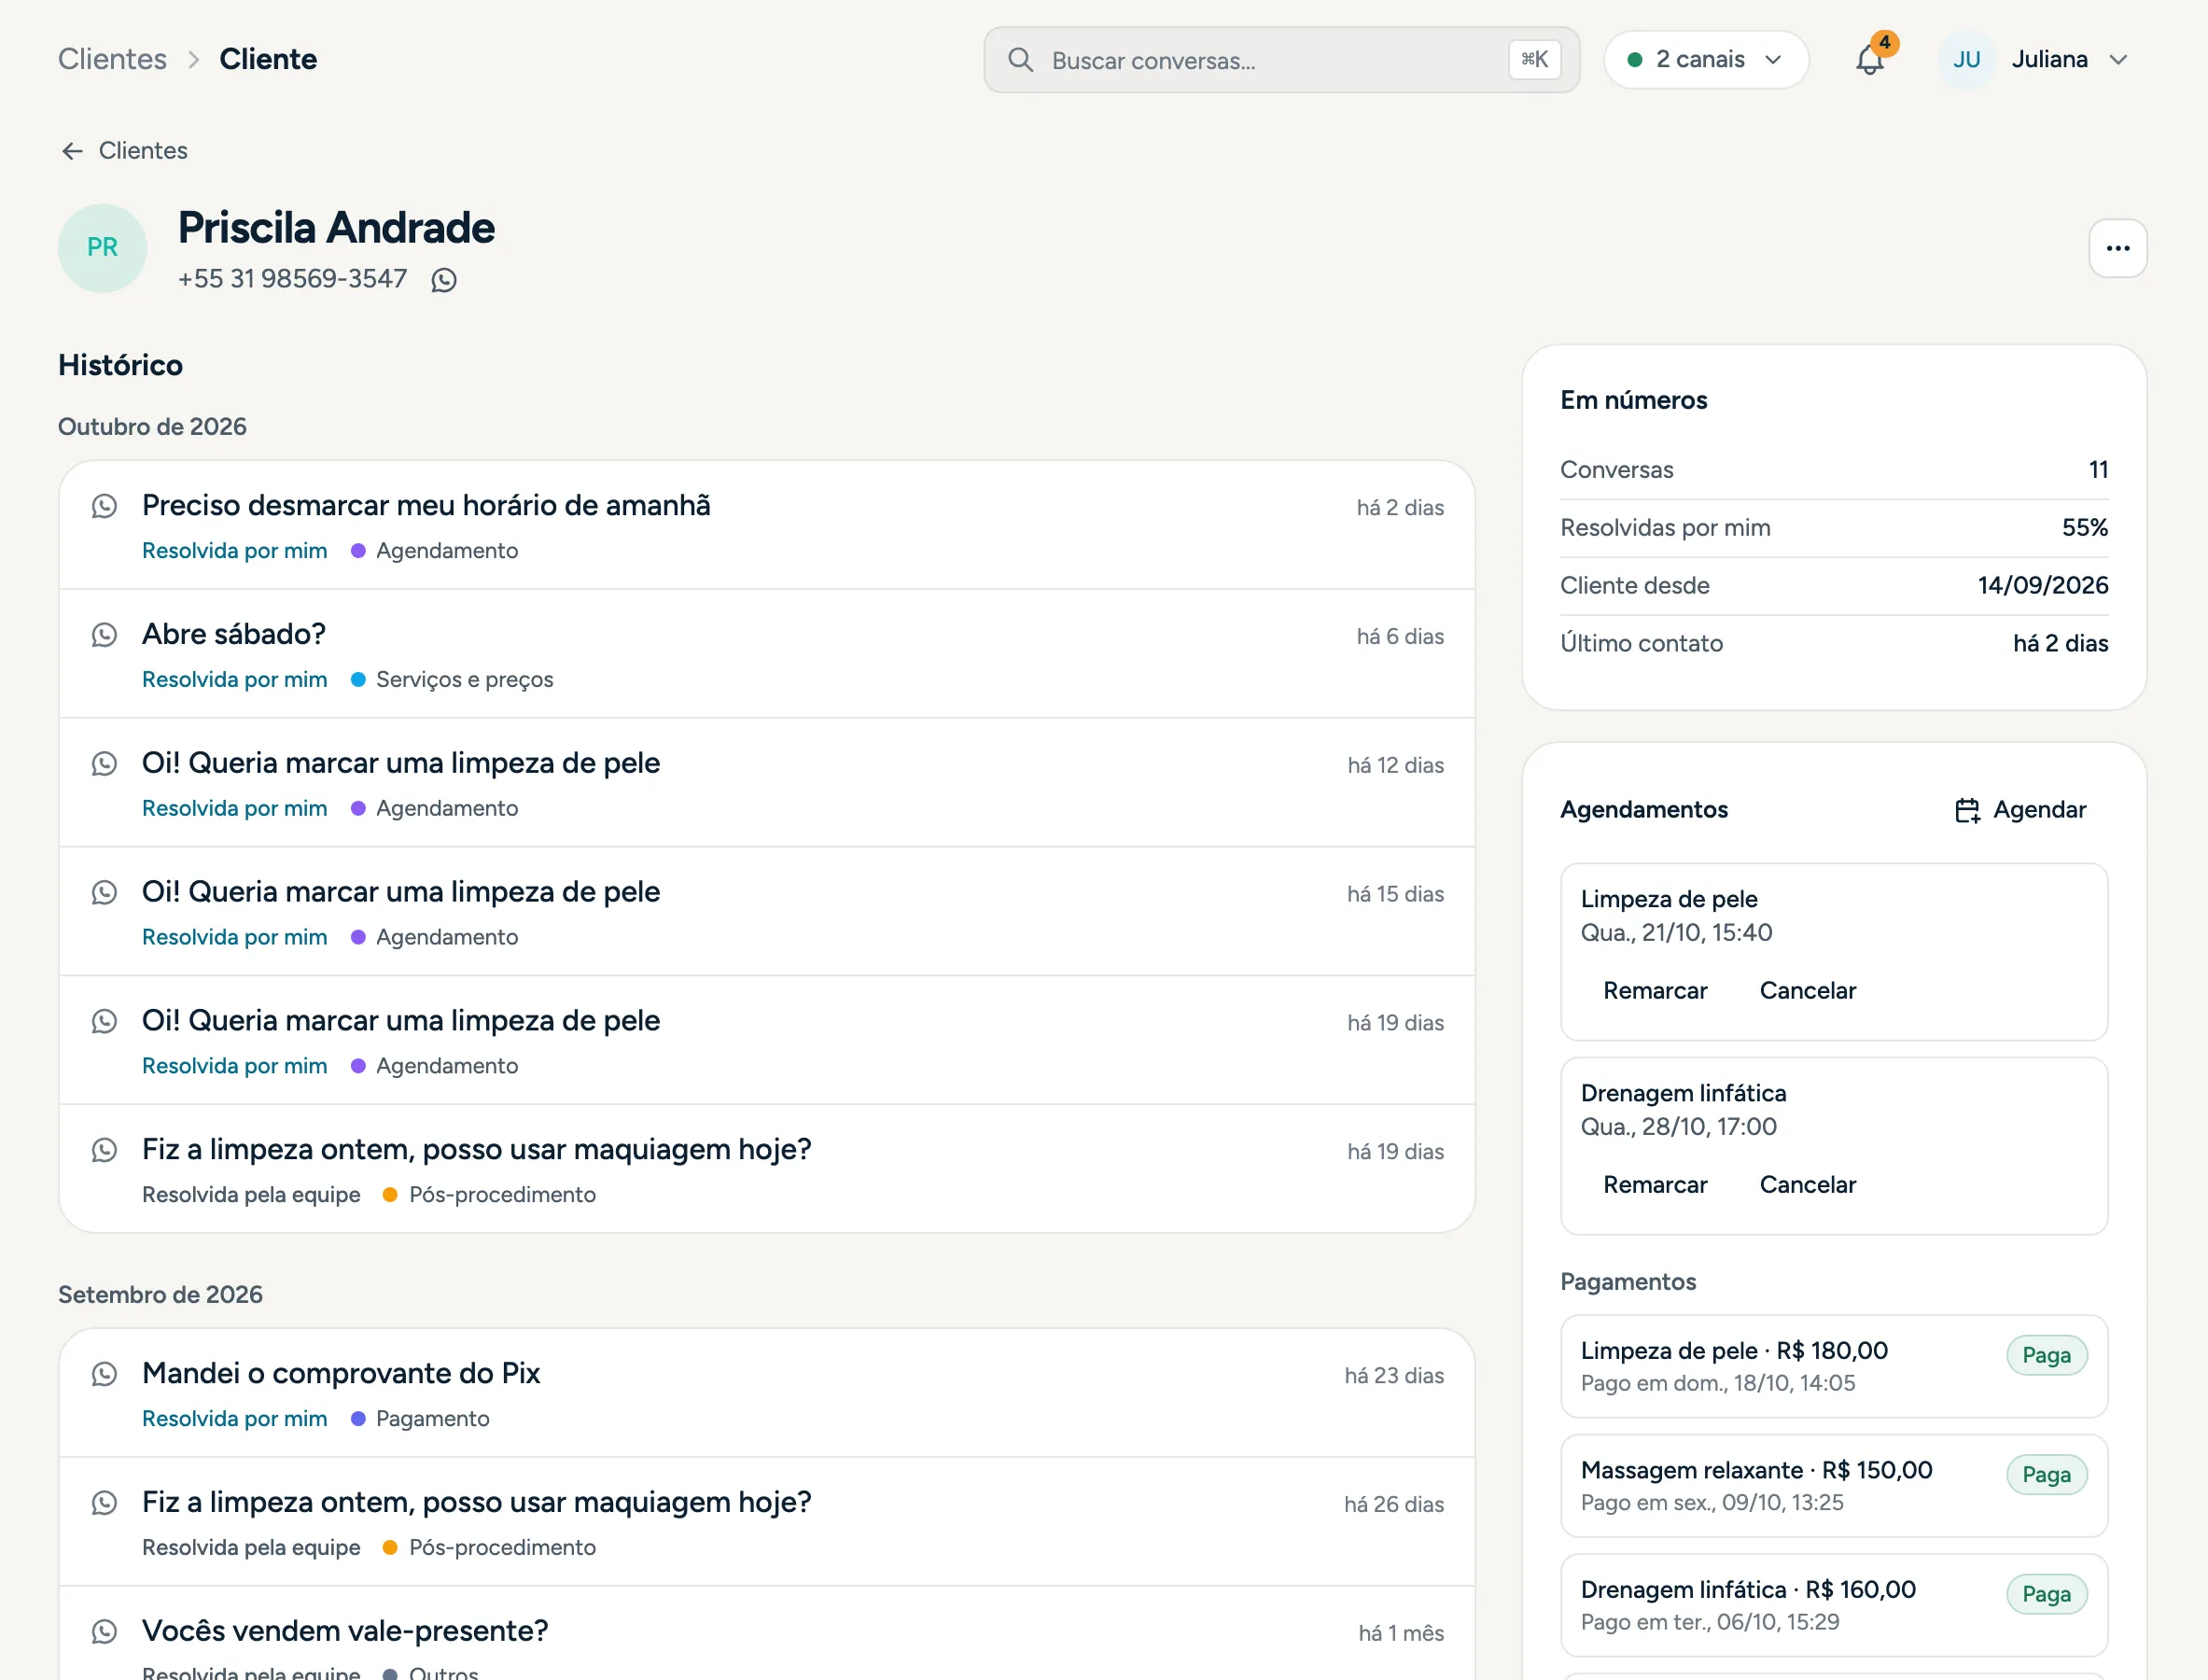Click WhatsApp icon on the 'há 12 dias' conversation

coord(104,764)
